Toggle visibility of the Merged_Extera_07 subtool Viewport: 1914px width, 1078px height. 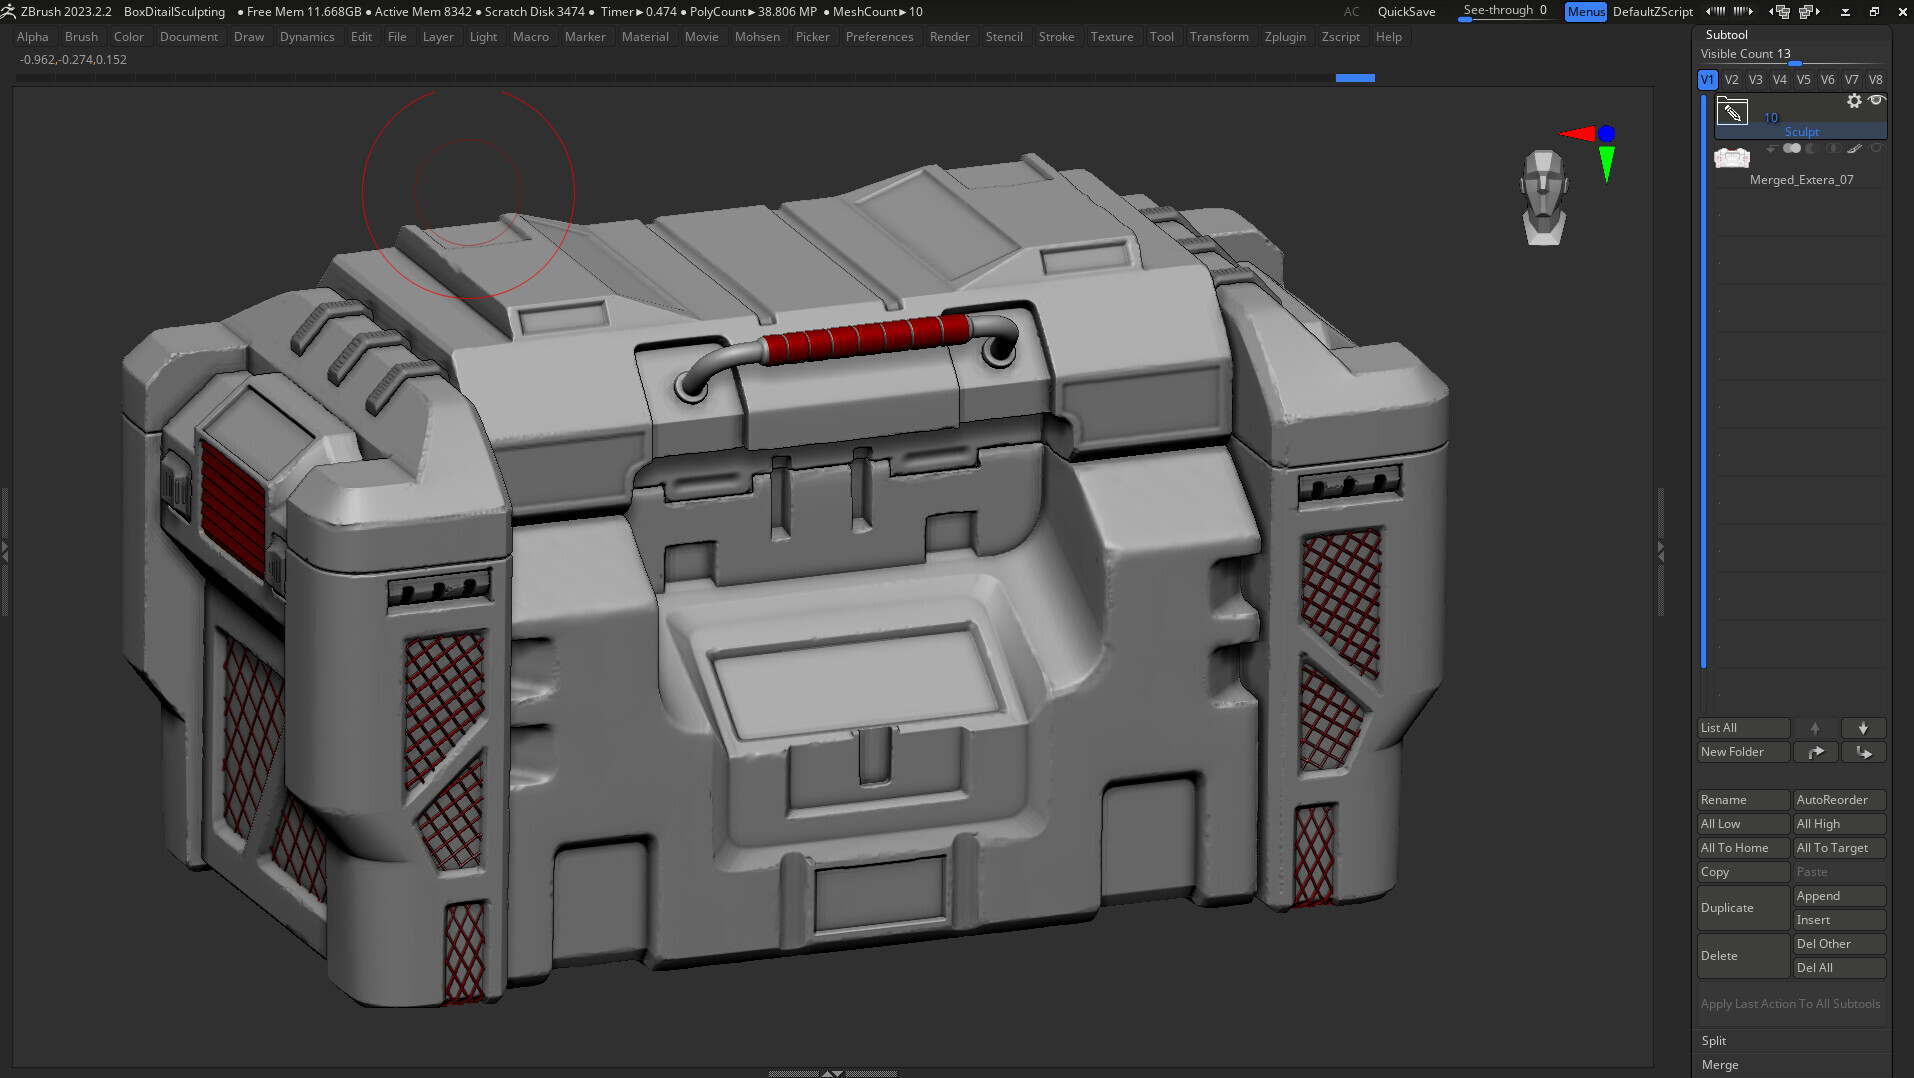pos(1877,147)
